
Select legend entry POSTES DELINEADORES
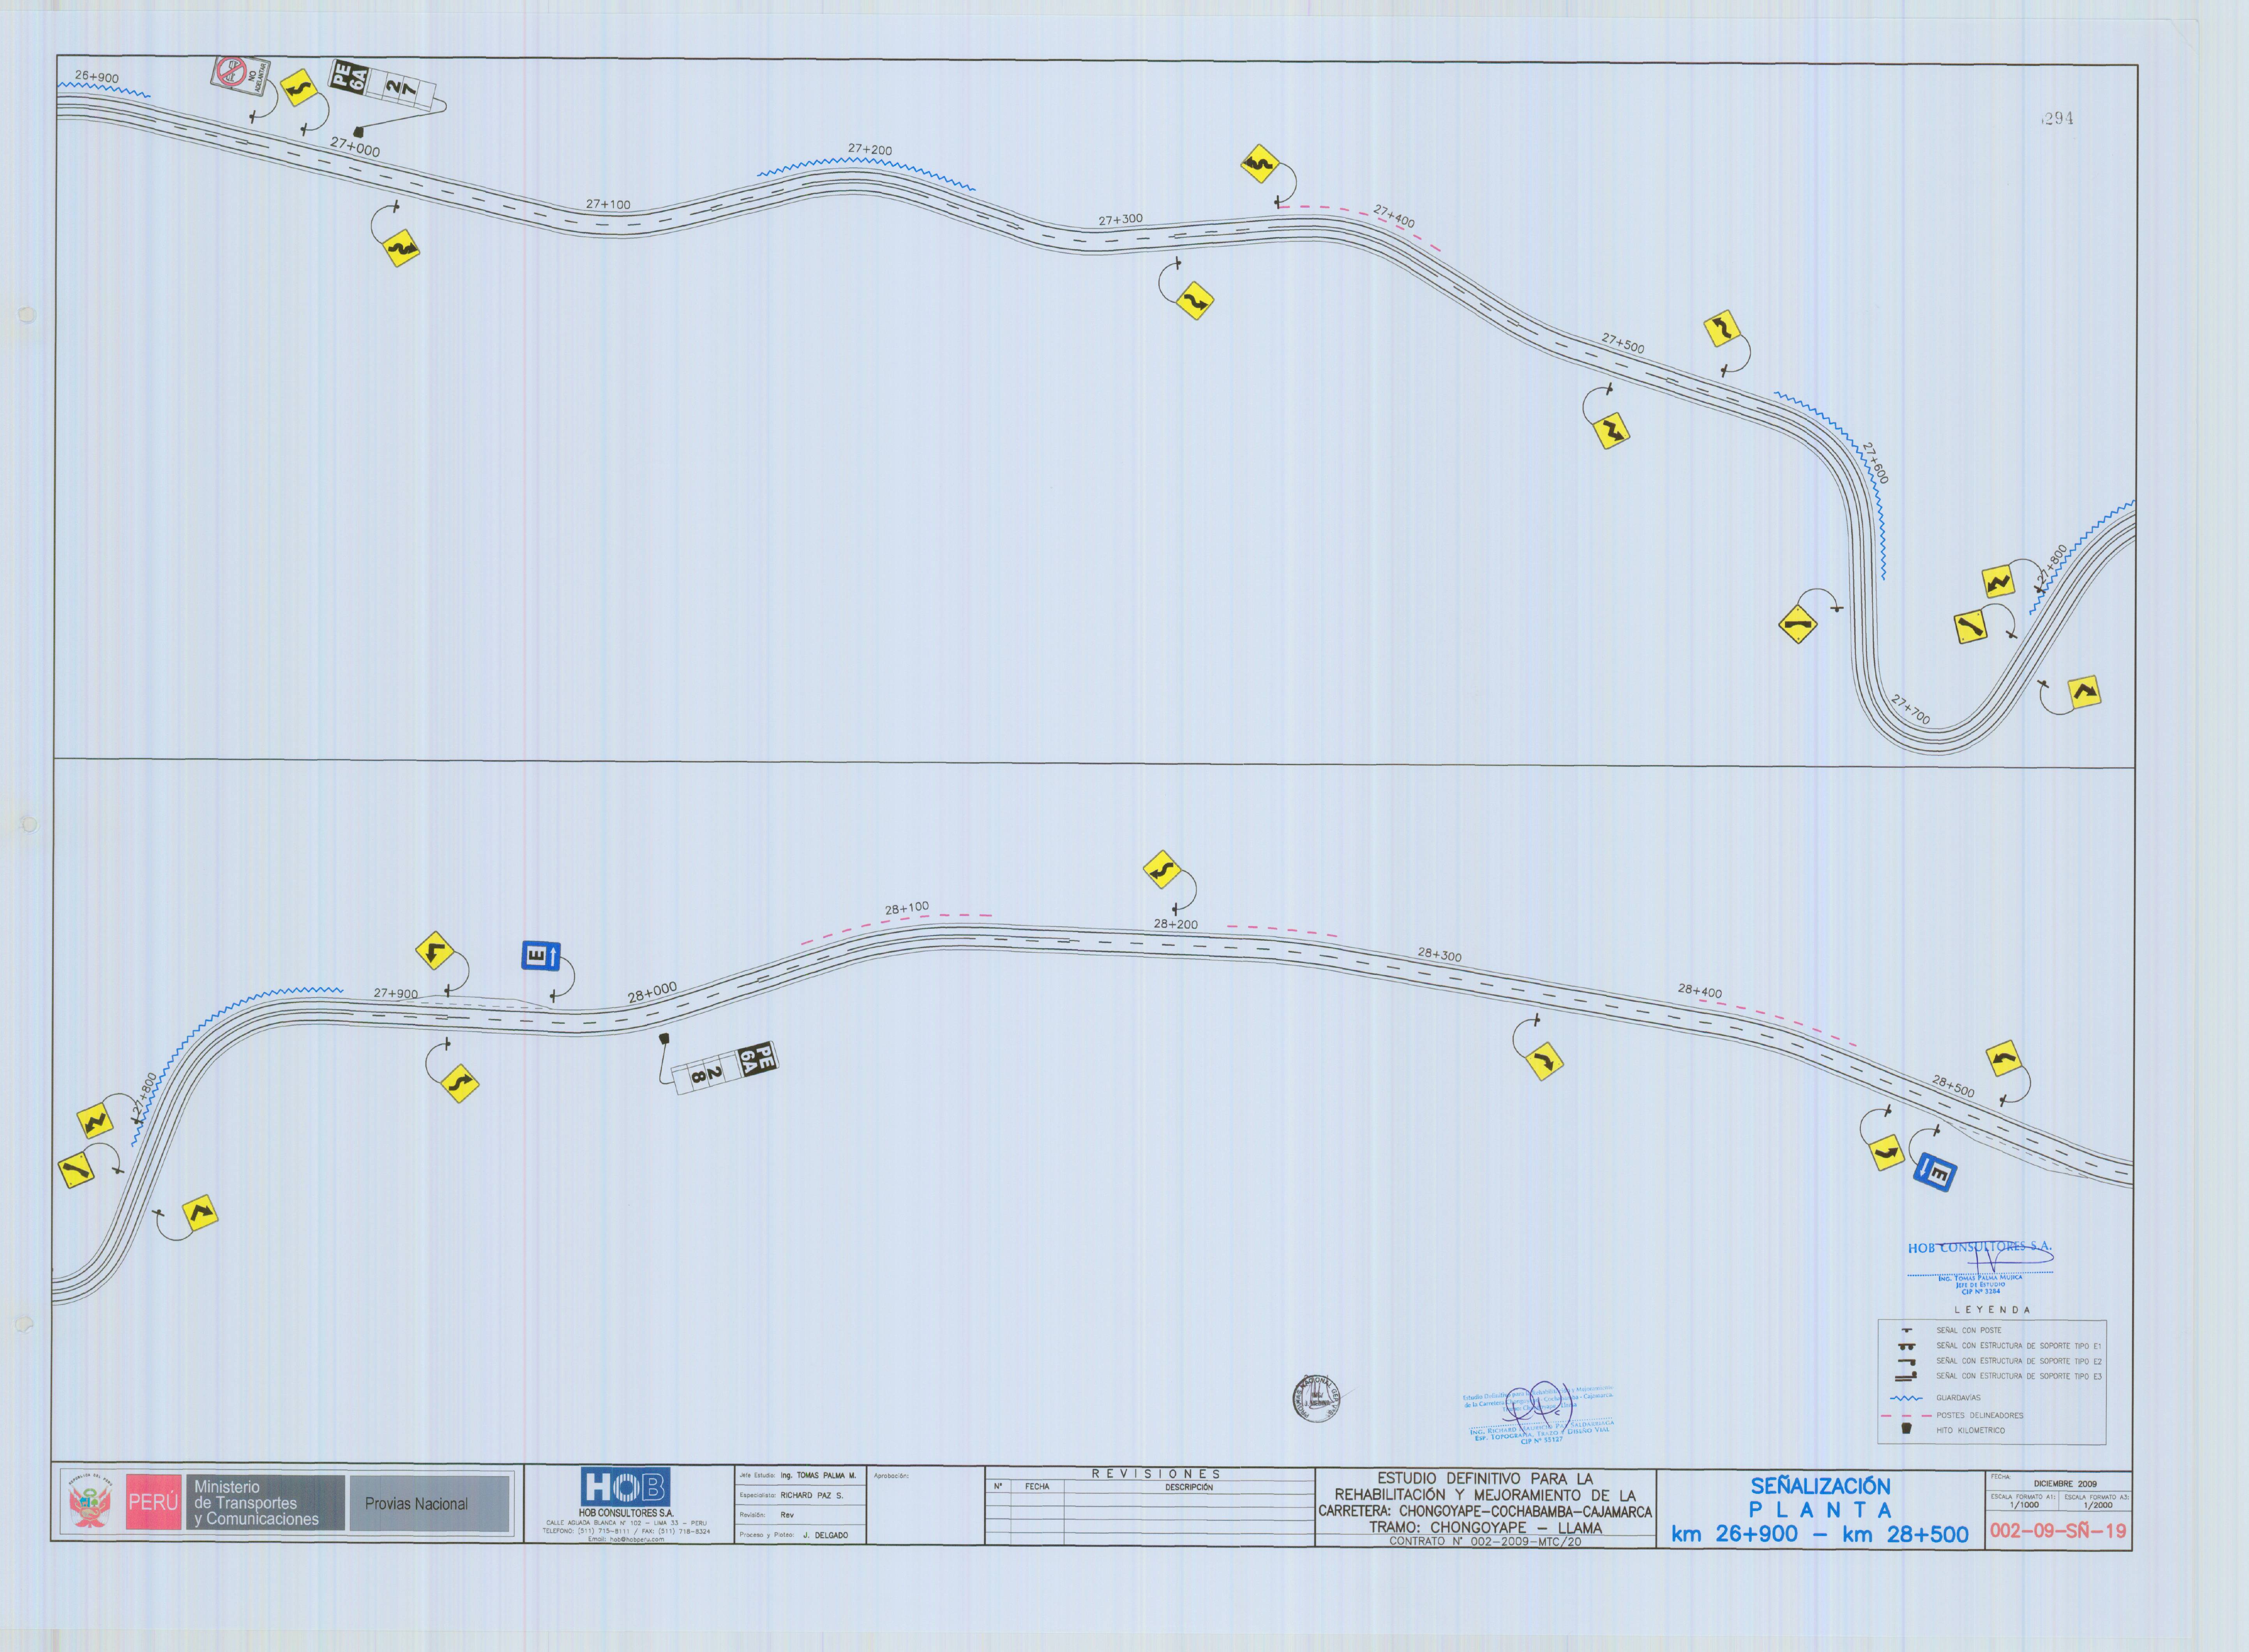click(1980, 1415)
